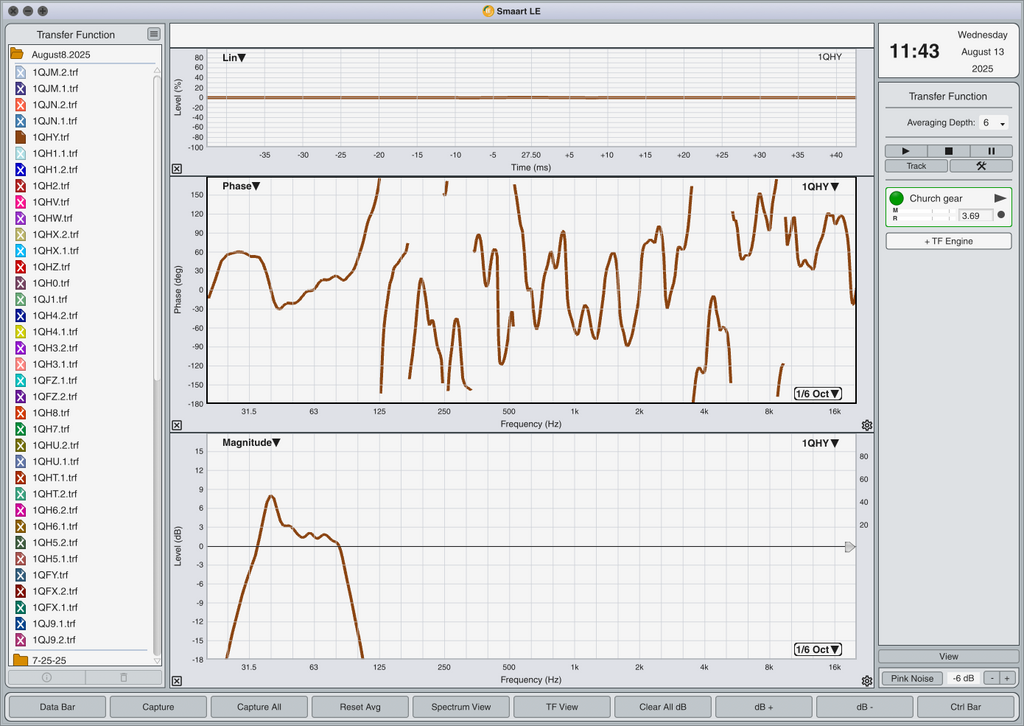Viewport: 1024px width, 726px height.
Task: Open the phase plot 1/6 Oct smoothing dropdown
Action: tap(818, 394)
